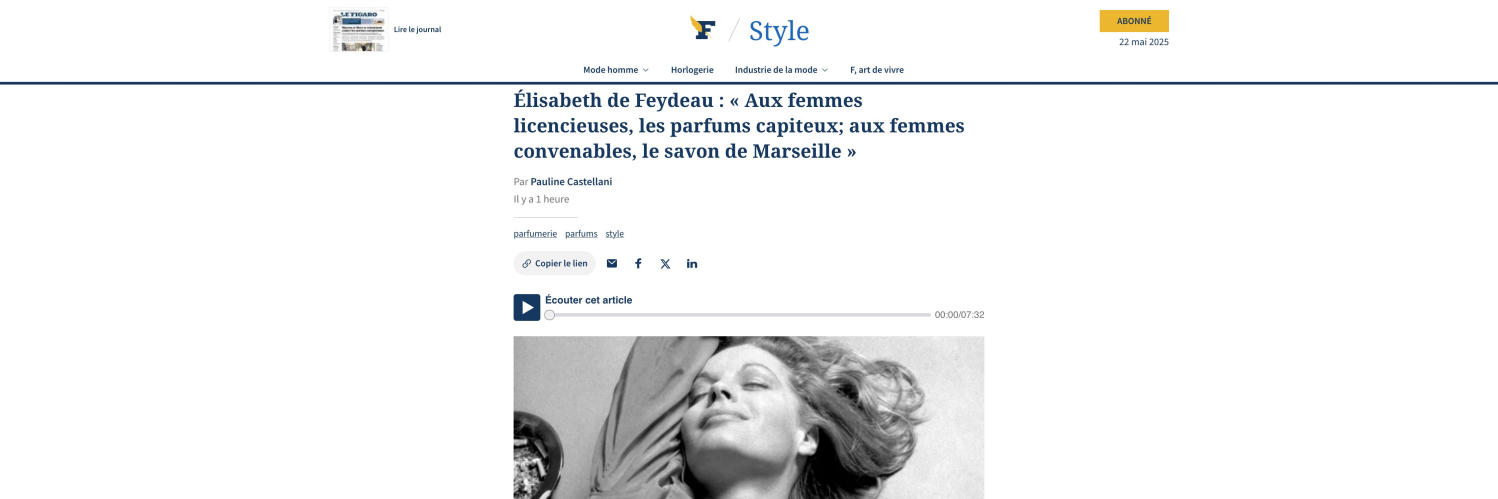Viewport: 1498px width, 499px height.
Task: Share article on X icon
Action: [x=665, y=264]
